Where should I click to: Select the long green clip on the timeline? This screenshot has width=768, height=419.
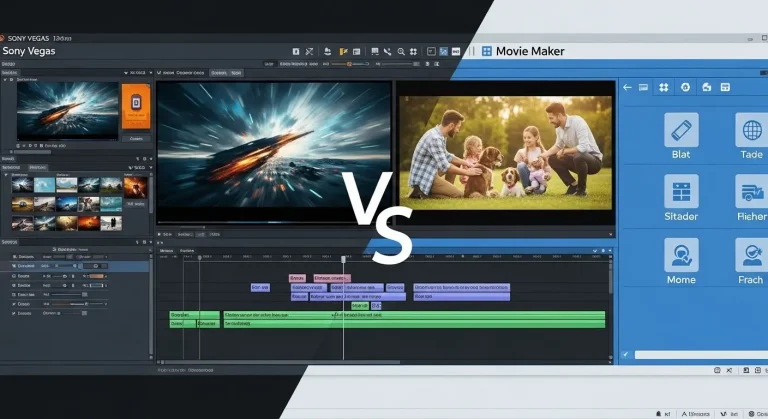pos(414,315)
